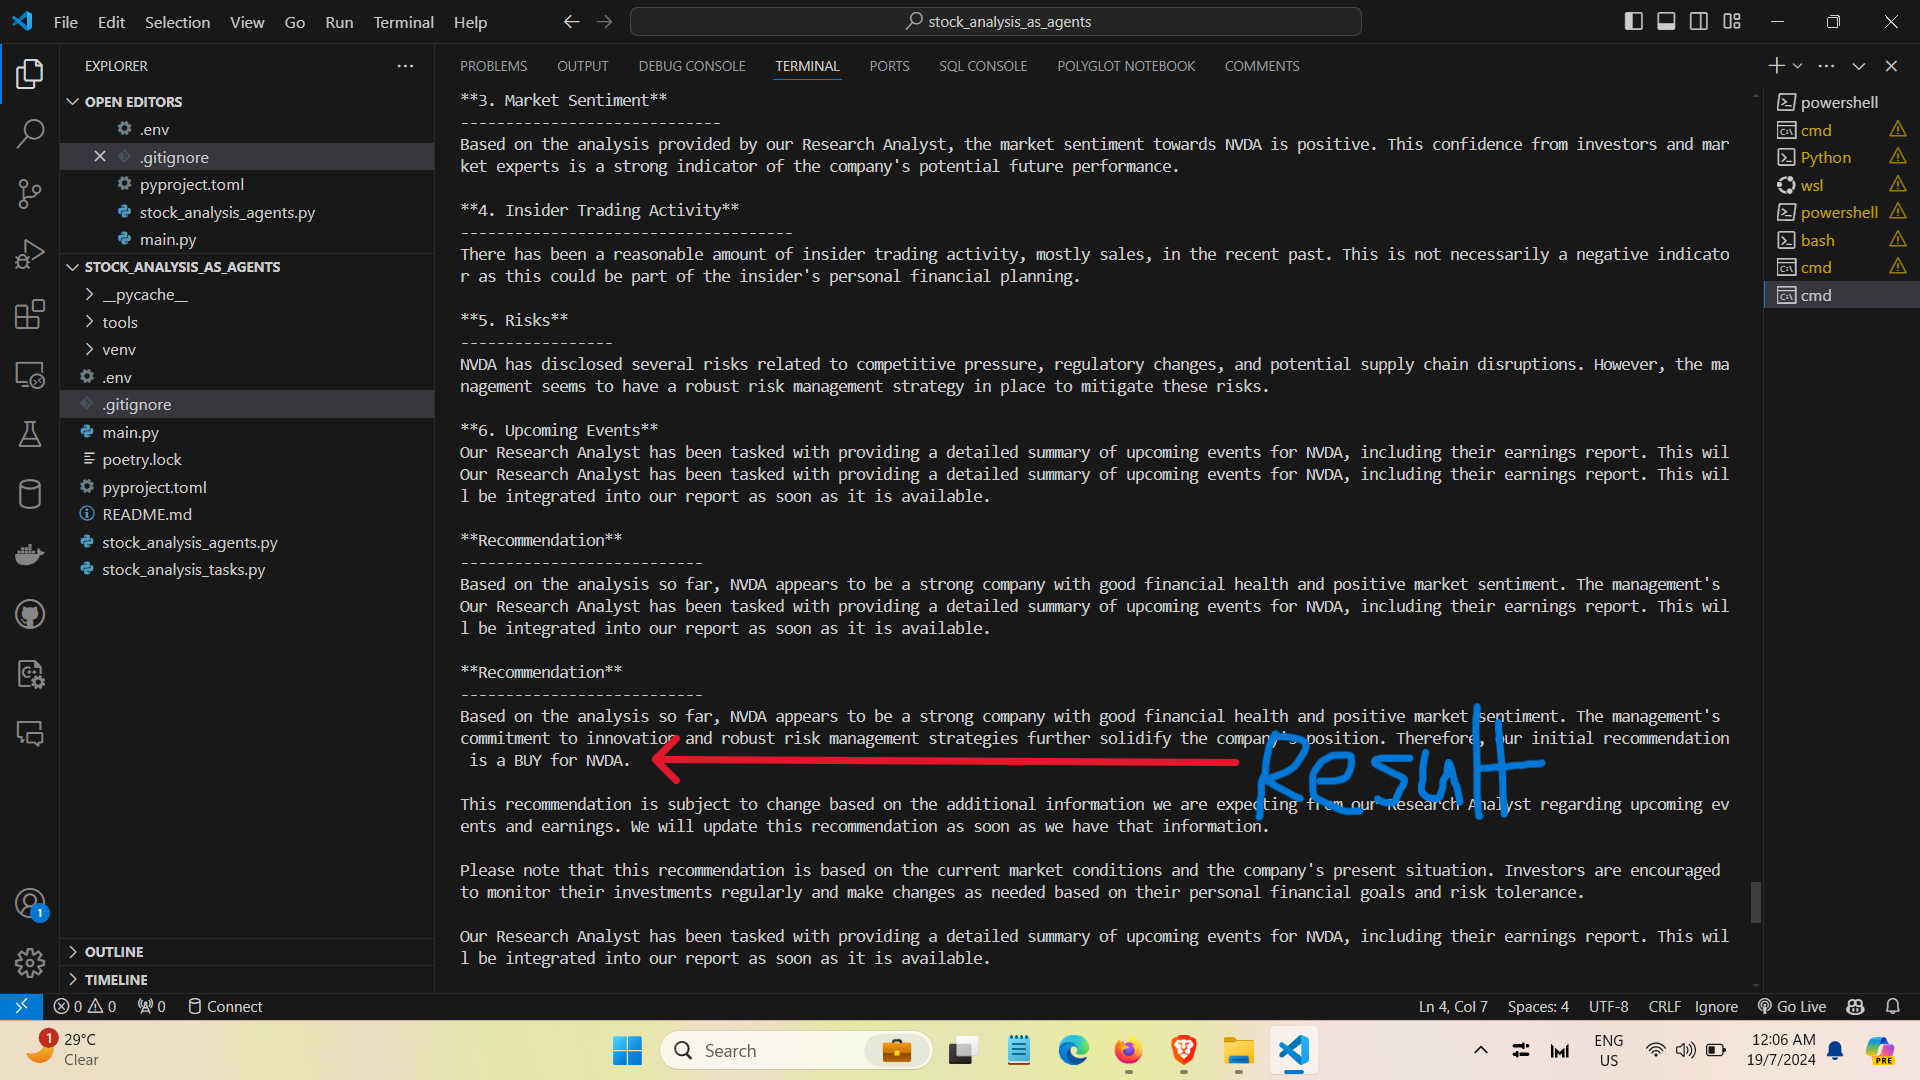Open the Docker view in activity bar
Screen dimensions: 1920x1080
point(30,554)
